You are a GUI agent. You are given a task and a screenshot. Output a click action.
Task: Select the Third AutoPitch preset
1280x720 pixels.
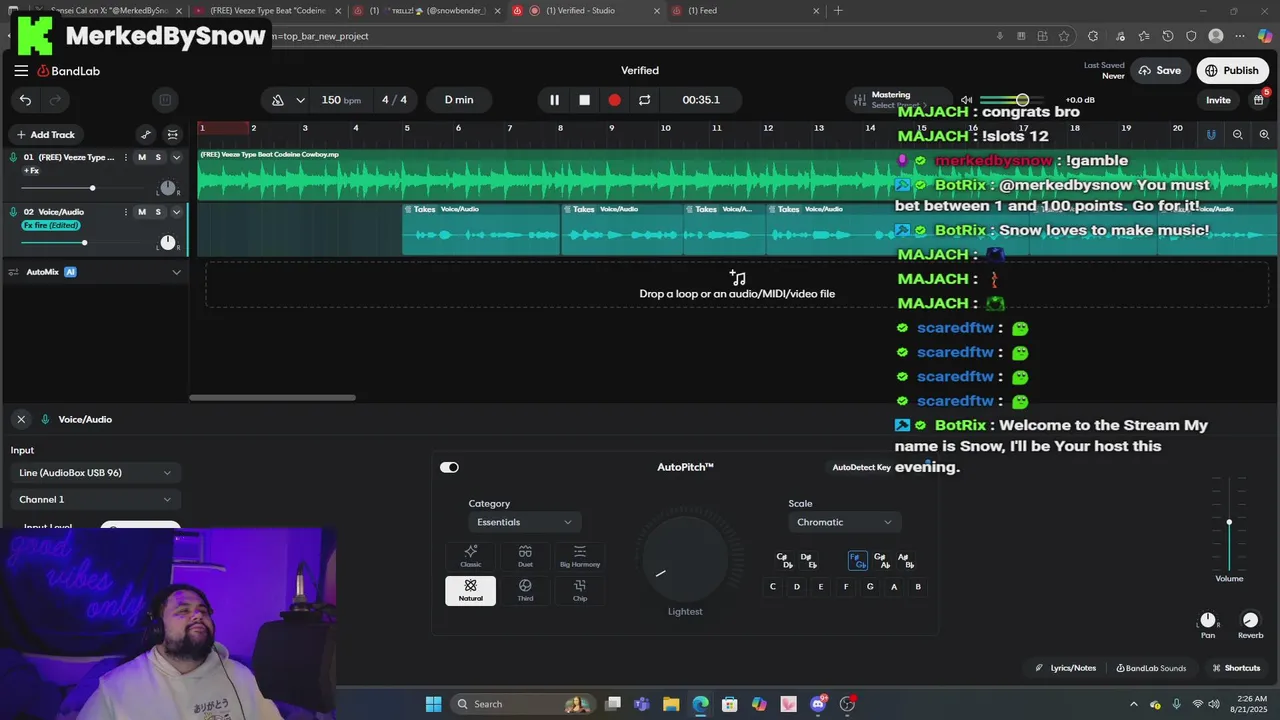pos(525,590)
